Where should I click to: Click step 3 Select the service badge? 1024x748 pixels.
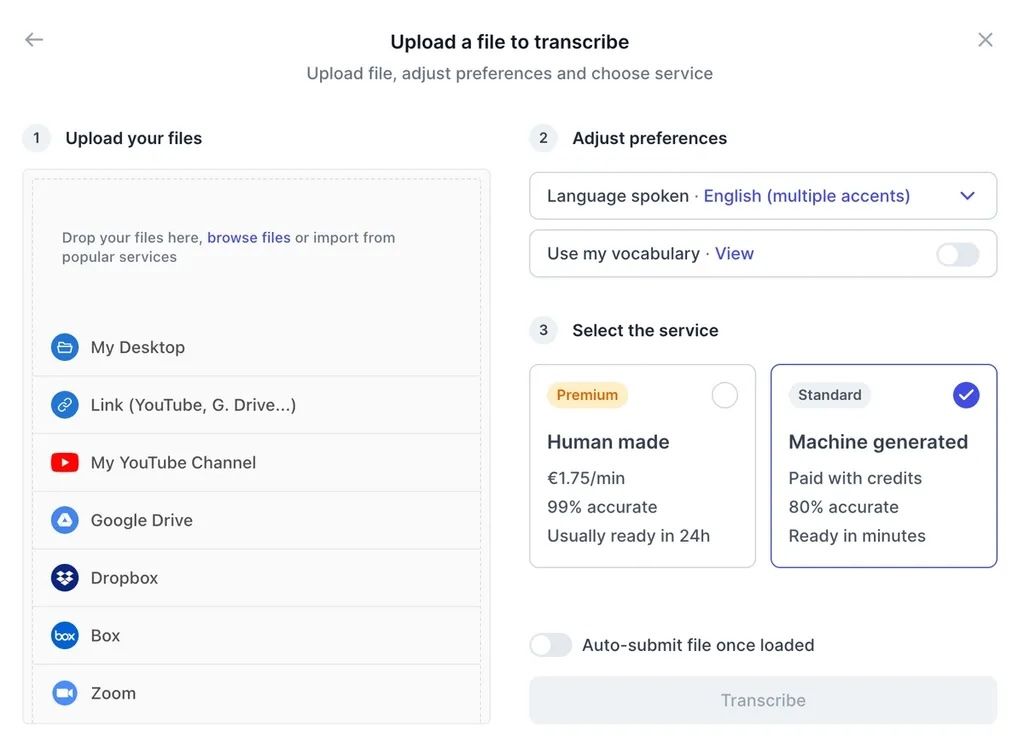(x=543, y=330)
